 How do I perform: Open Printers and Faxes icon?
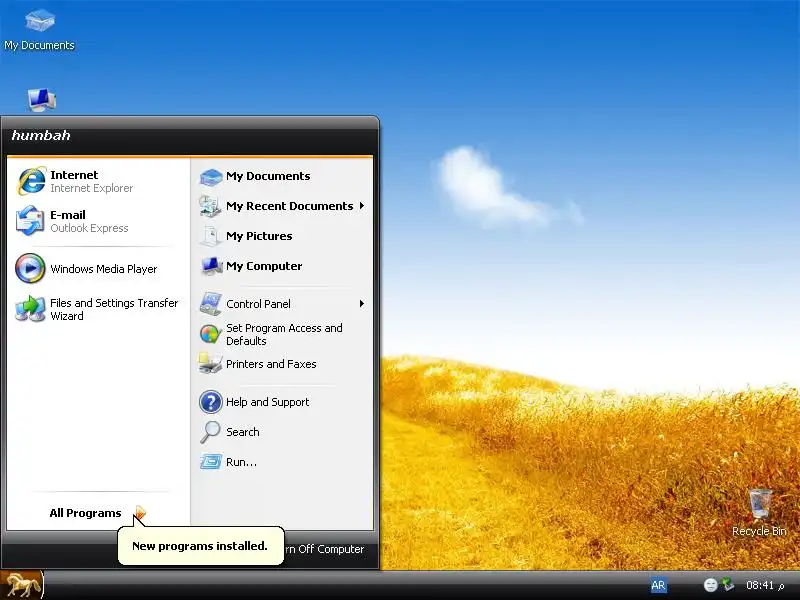click(210, 364)
